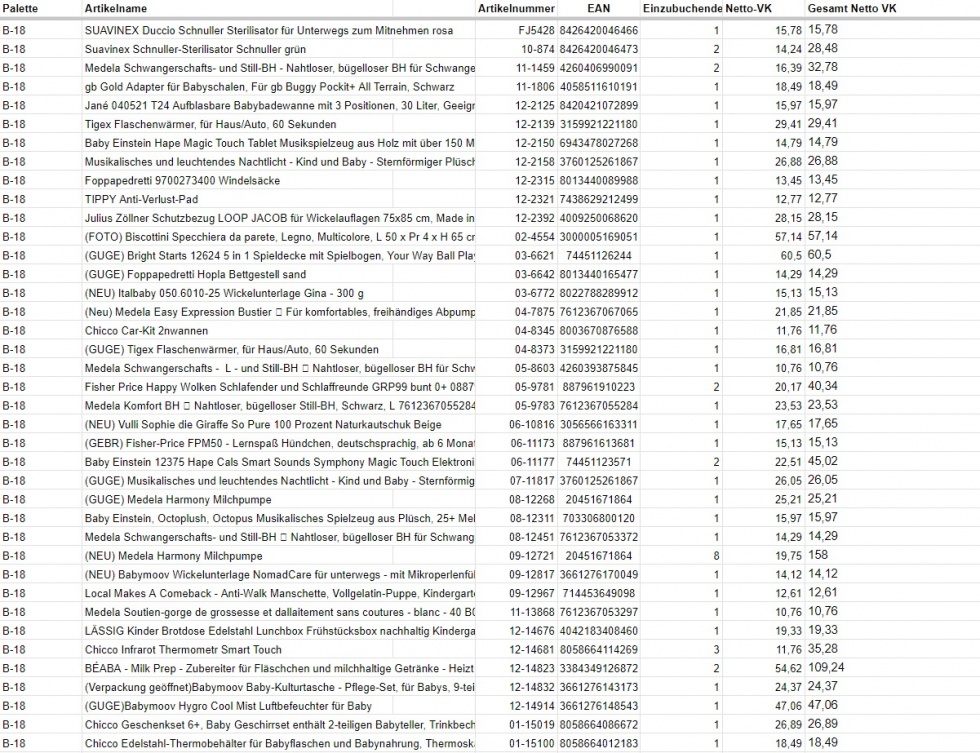The width and height of the screenshot is (980, 753).
Task: Click article number 07-11817
Action: [532, 480]
